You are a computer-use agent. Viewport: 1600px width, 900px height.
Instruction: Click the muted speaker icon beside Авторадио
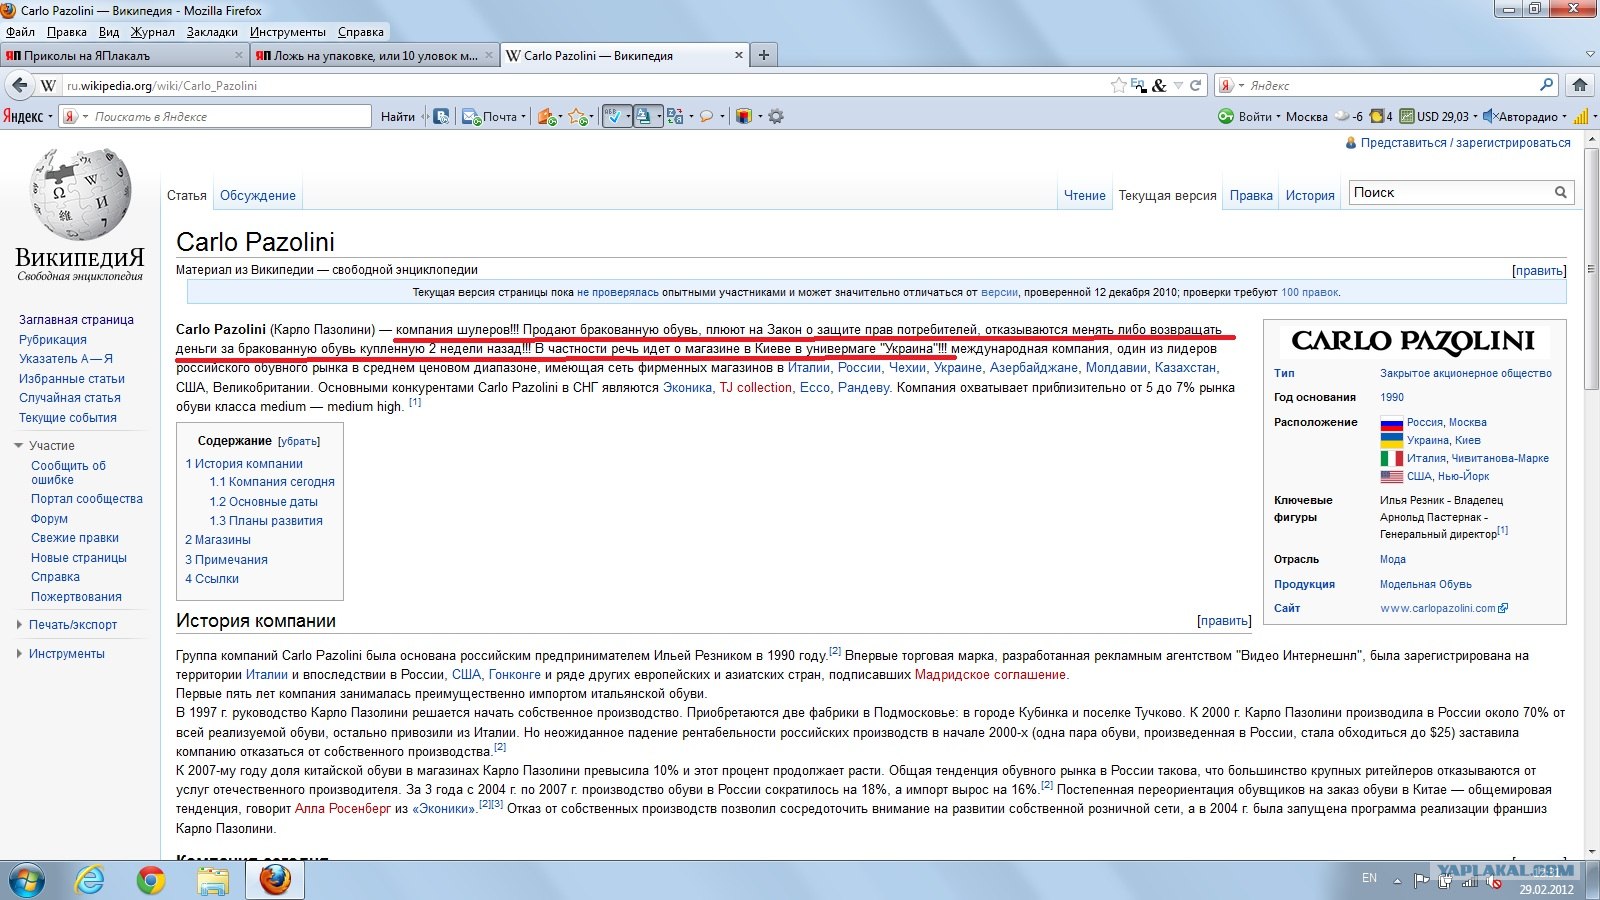click(x=1489, y=116)
